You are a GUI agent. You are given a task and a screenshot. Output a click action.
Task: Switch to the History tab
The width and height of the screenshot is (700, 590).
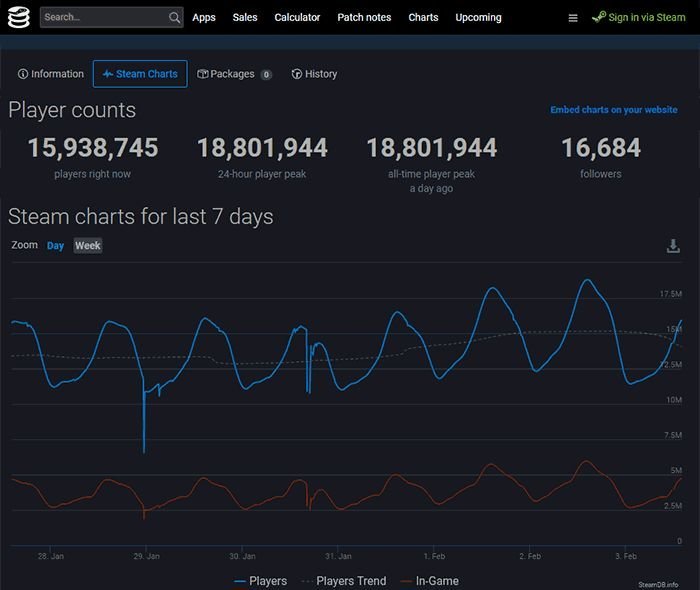click(314, 74)
